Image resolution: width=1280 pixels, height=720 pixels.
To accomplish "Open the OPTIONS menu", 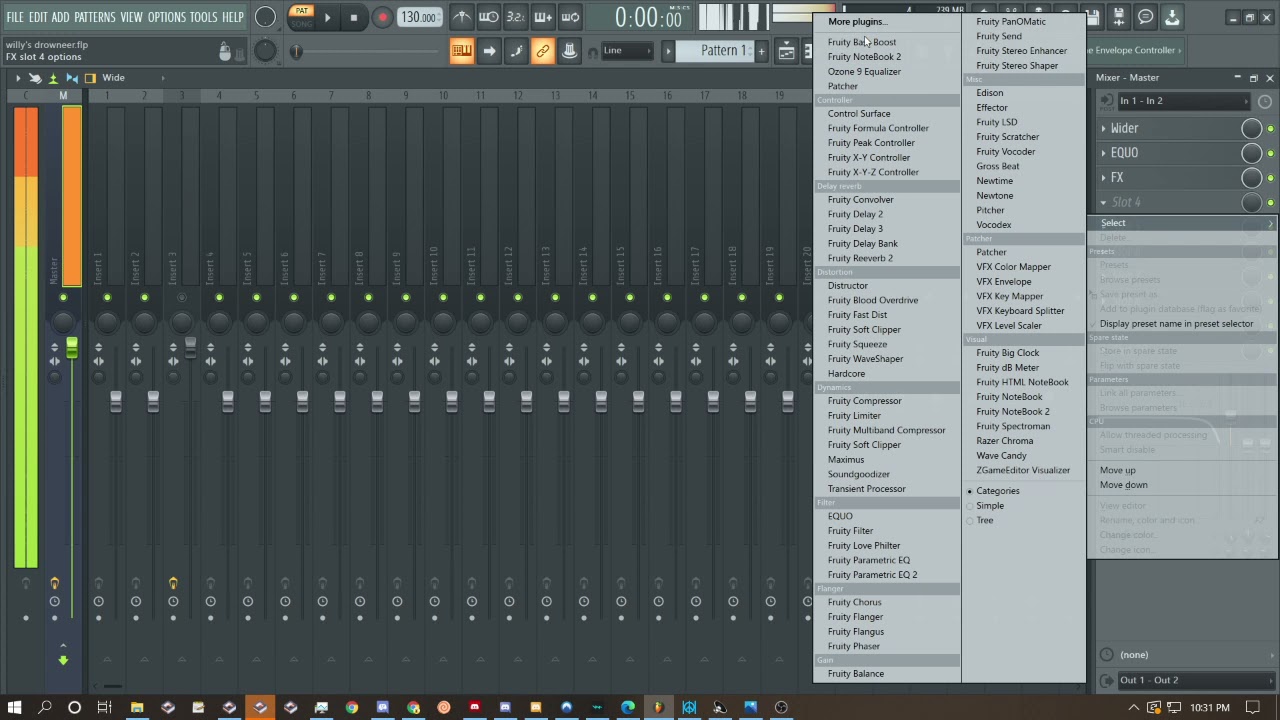I will click(166, 17).
